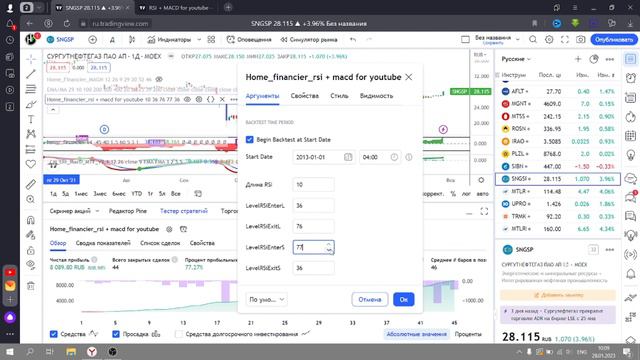Open the compare or add symbol button

coord(93,40)
